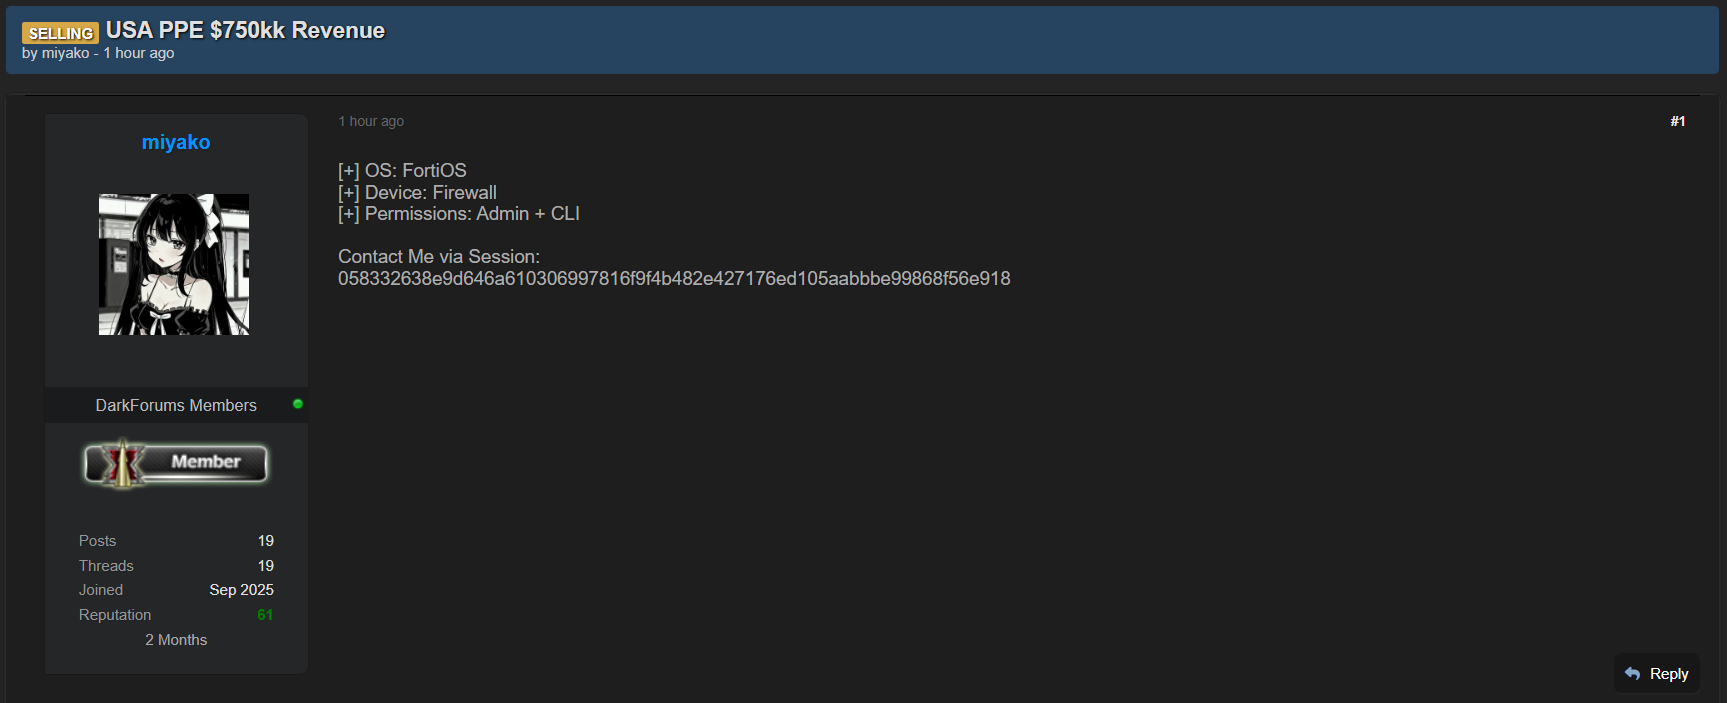Click the Session ID hash string
This screenshot has width=1727, height=703.
pos(674,279)
